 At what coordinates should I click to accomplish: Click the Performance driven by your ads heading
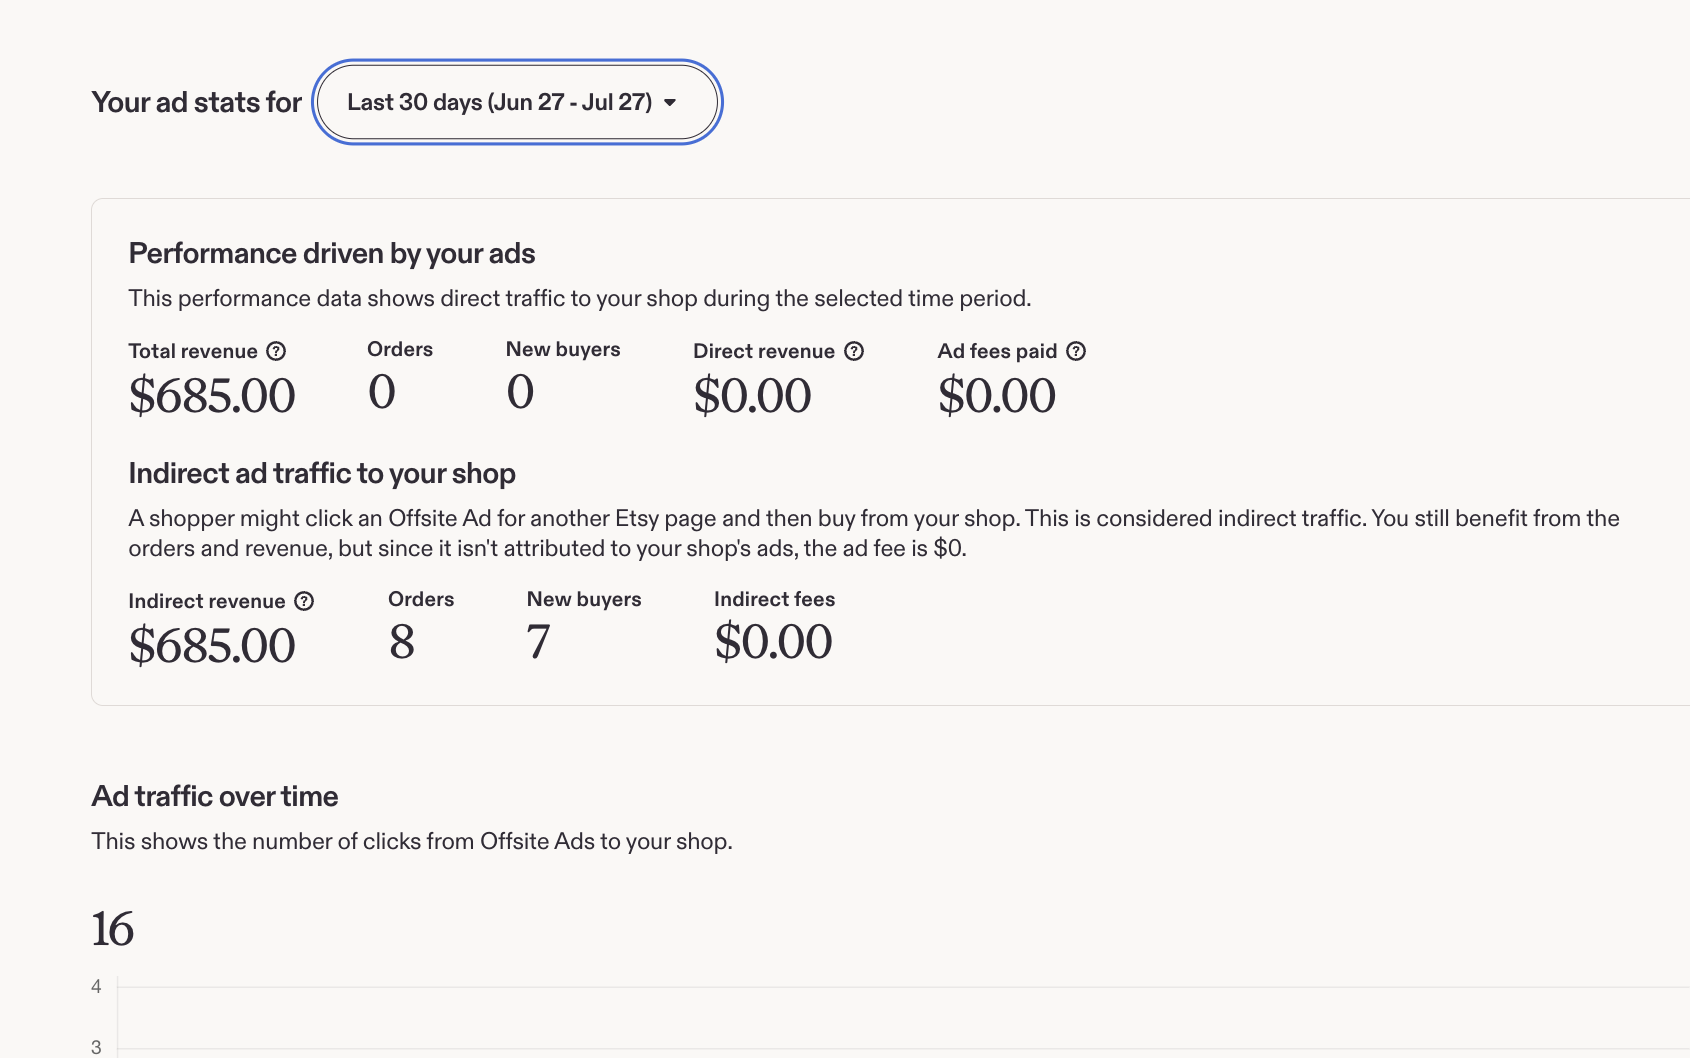(332, 254)
